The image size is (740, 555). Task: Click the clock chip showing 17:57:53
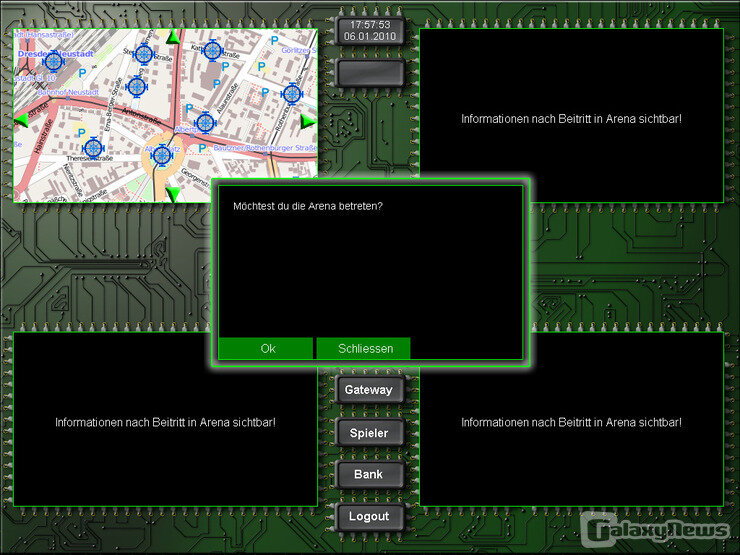pyautogui.click(x=370, y=31)
